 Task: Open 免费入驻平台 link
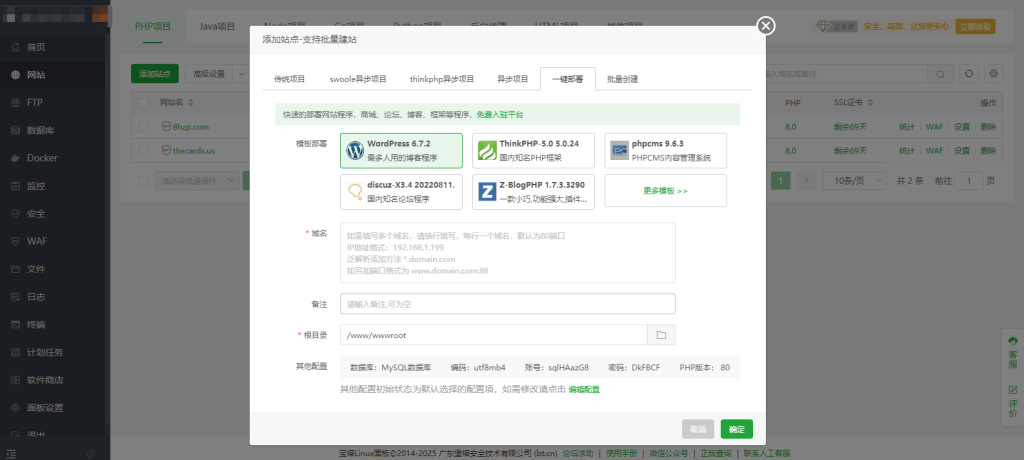pyautogui.click(x=500, y=114)
